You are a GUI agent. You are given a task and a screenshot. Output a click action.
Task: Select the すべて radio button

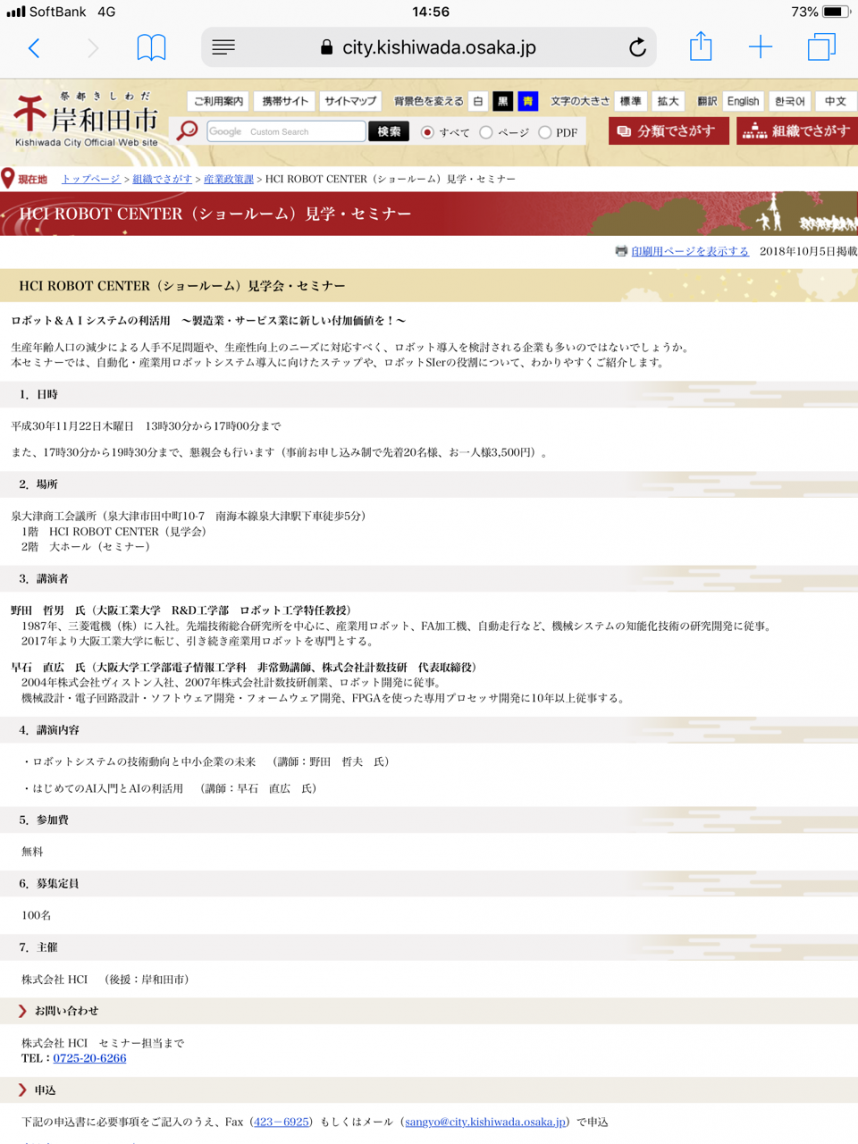click(x=428, y=132)
